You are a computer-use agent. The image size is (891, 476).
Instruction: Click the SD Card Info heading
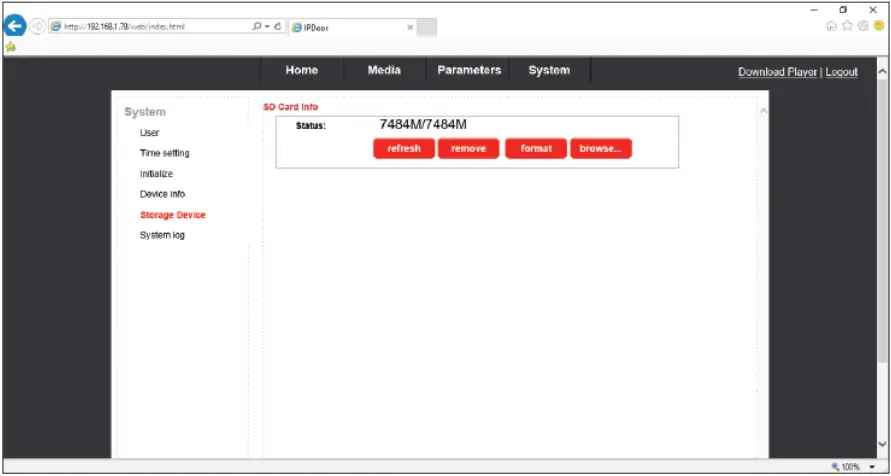tap(290, 107)
